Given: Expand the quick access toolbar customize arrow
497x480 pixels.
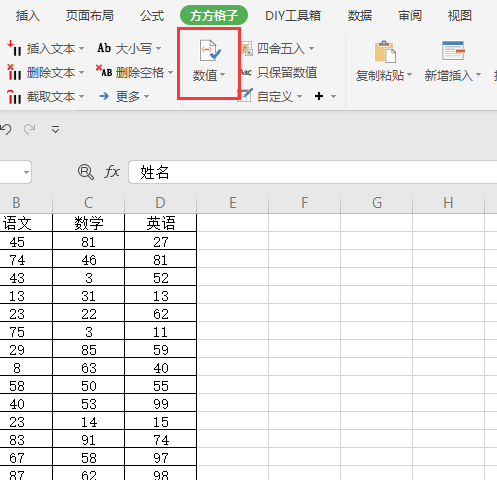Looking at the screenshot, I should pyautogui.click(x=55, y=129).
